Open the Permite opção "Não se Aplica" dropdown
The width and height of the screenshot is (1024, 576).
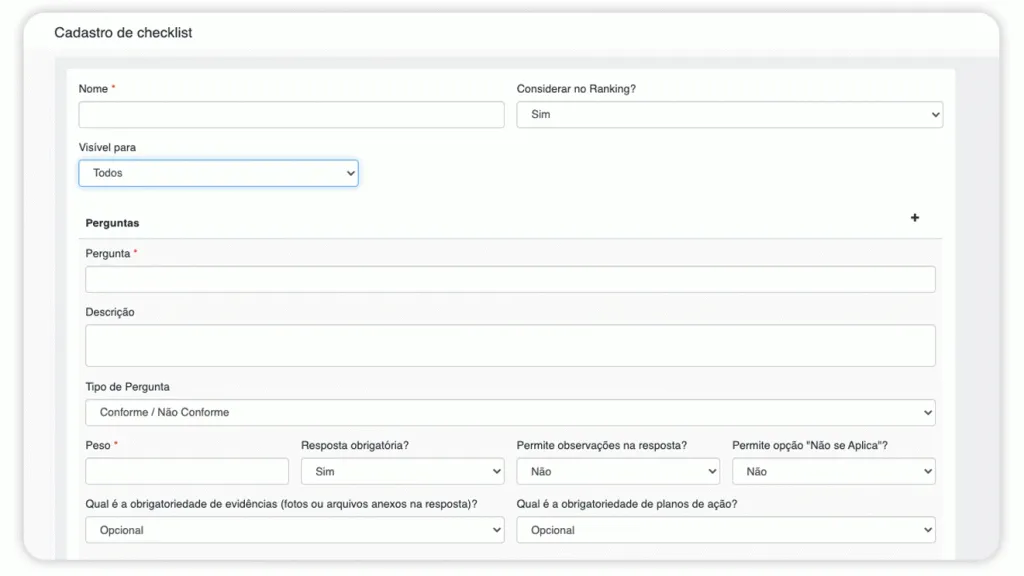(833, 471)
